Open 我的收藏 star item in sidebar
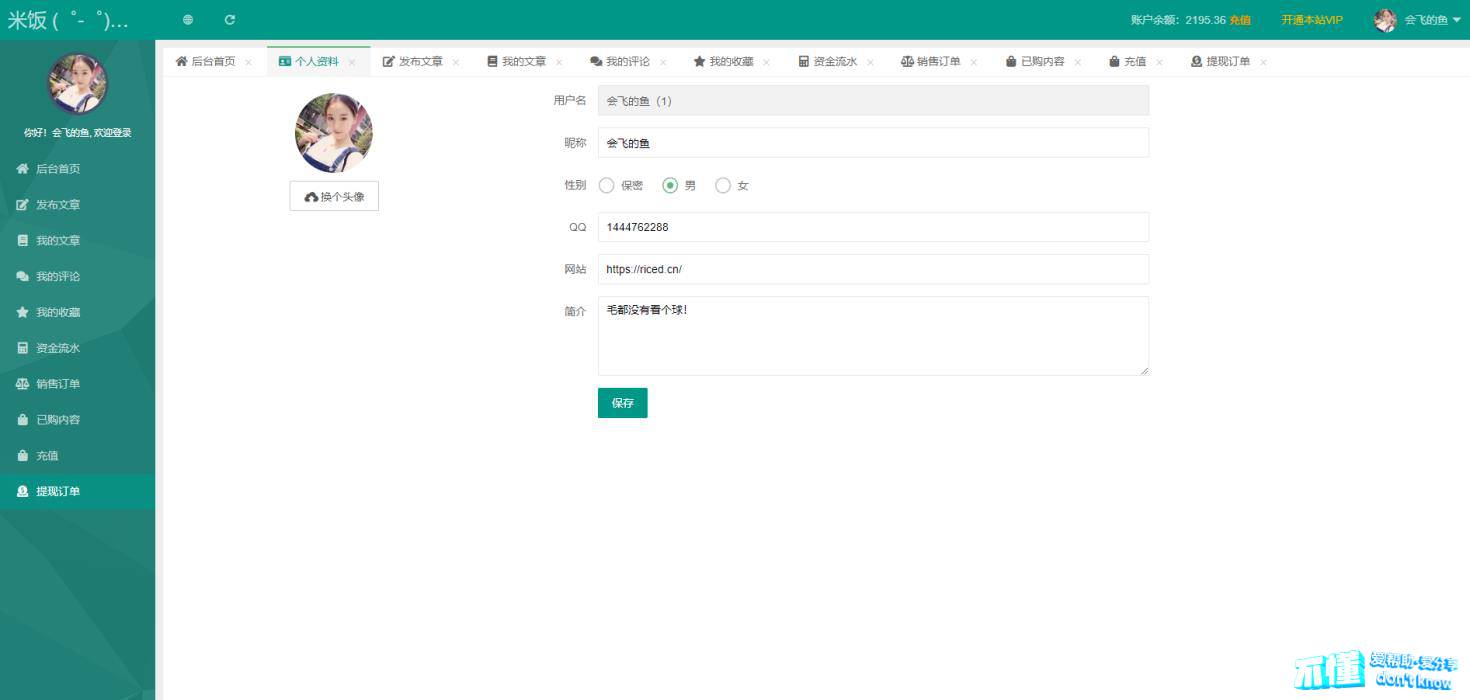The image size is (1470, 700). (57, 312)
